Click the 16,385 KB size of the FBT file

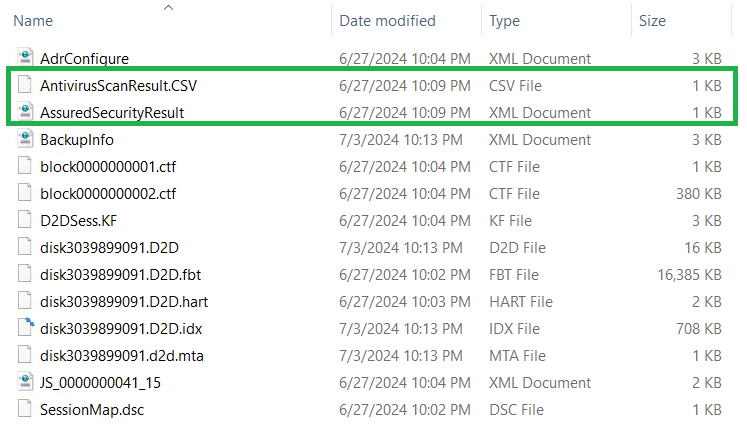[x=690, y=274]
